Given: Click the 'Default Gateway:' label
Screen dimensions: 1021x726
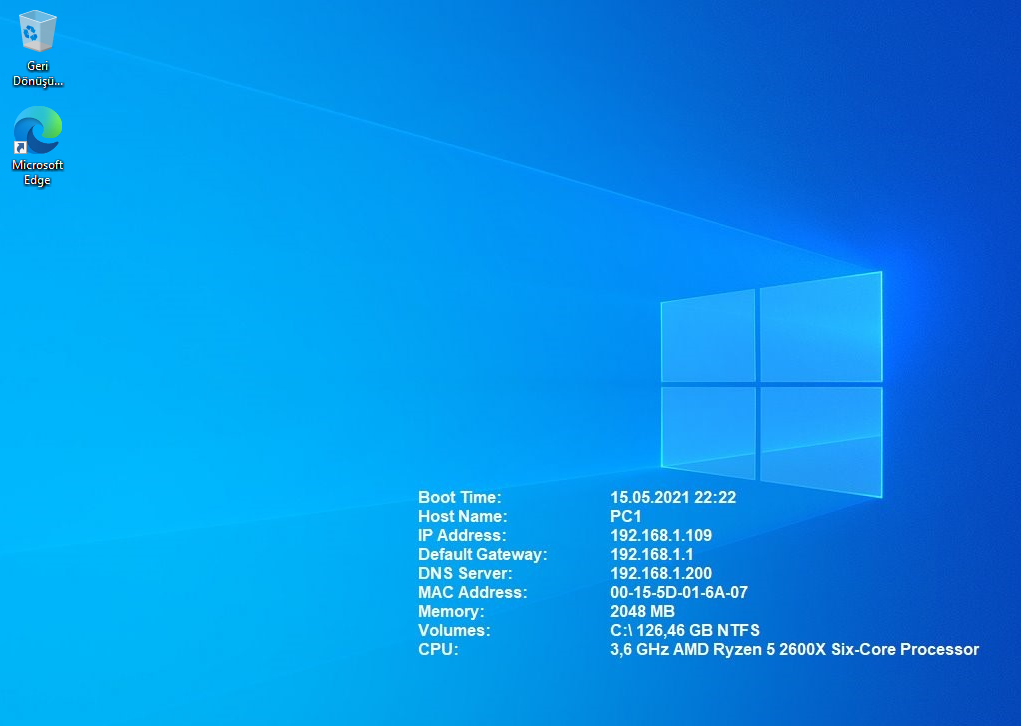Looking at the screenshot, I should (x=483, y=554).
